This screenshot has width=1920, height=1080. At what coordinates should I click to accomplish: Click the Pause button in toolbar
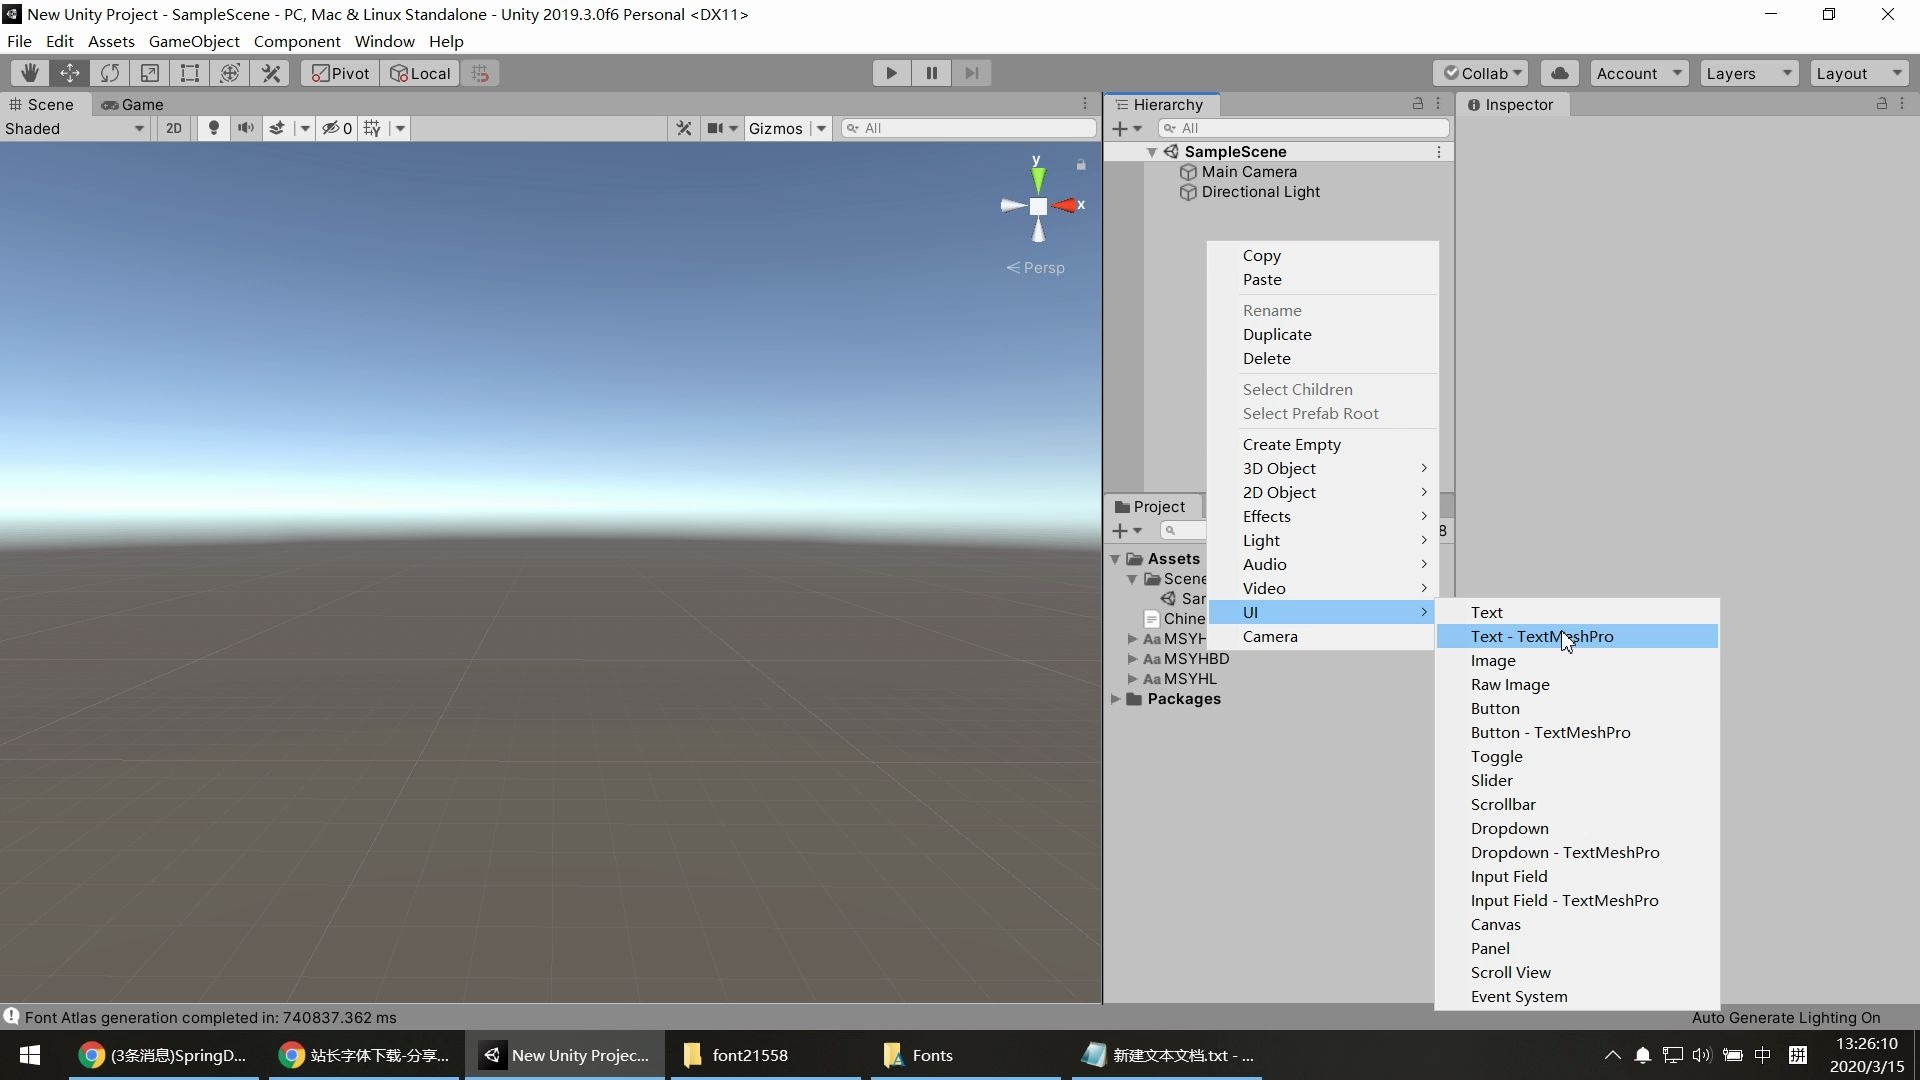tap(931, 73)
